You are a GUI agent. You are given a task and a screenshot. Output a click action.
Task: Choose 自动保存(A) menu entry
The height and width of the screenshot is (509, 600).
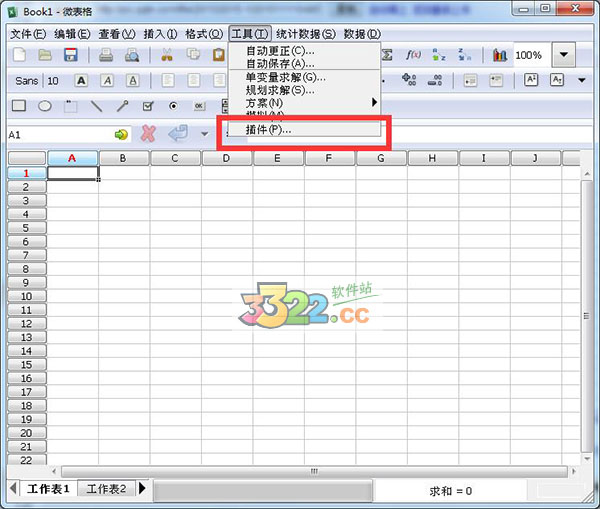coord(305,63)
